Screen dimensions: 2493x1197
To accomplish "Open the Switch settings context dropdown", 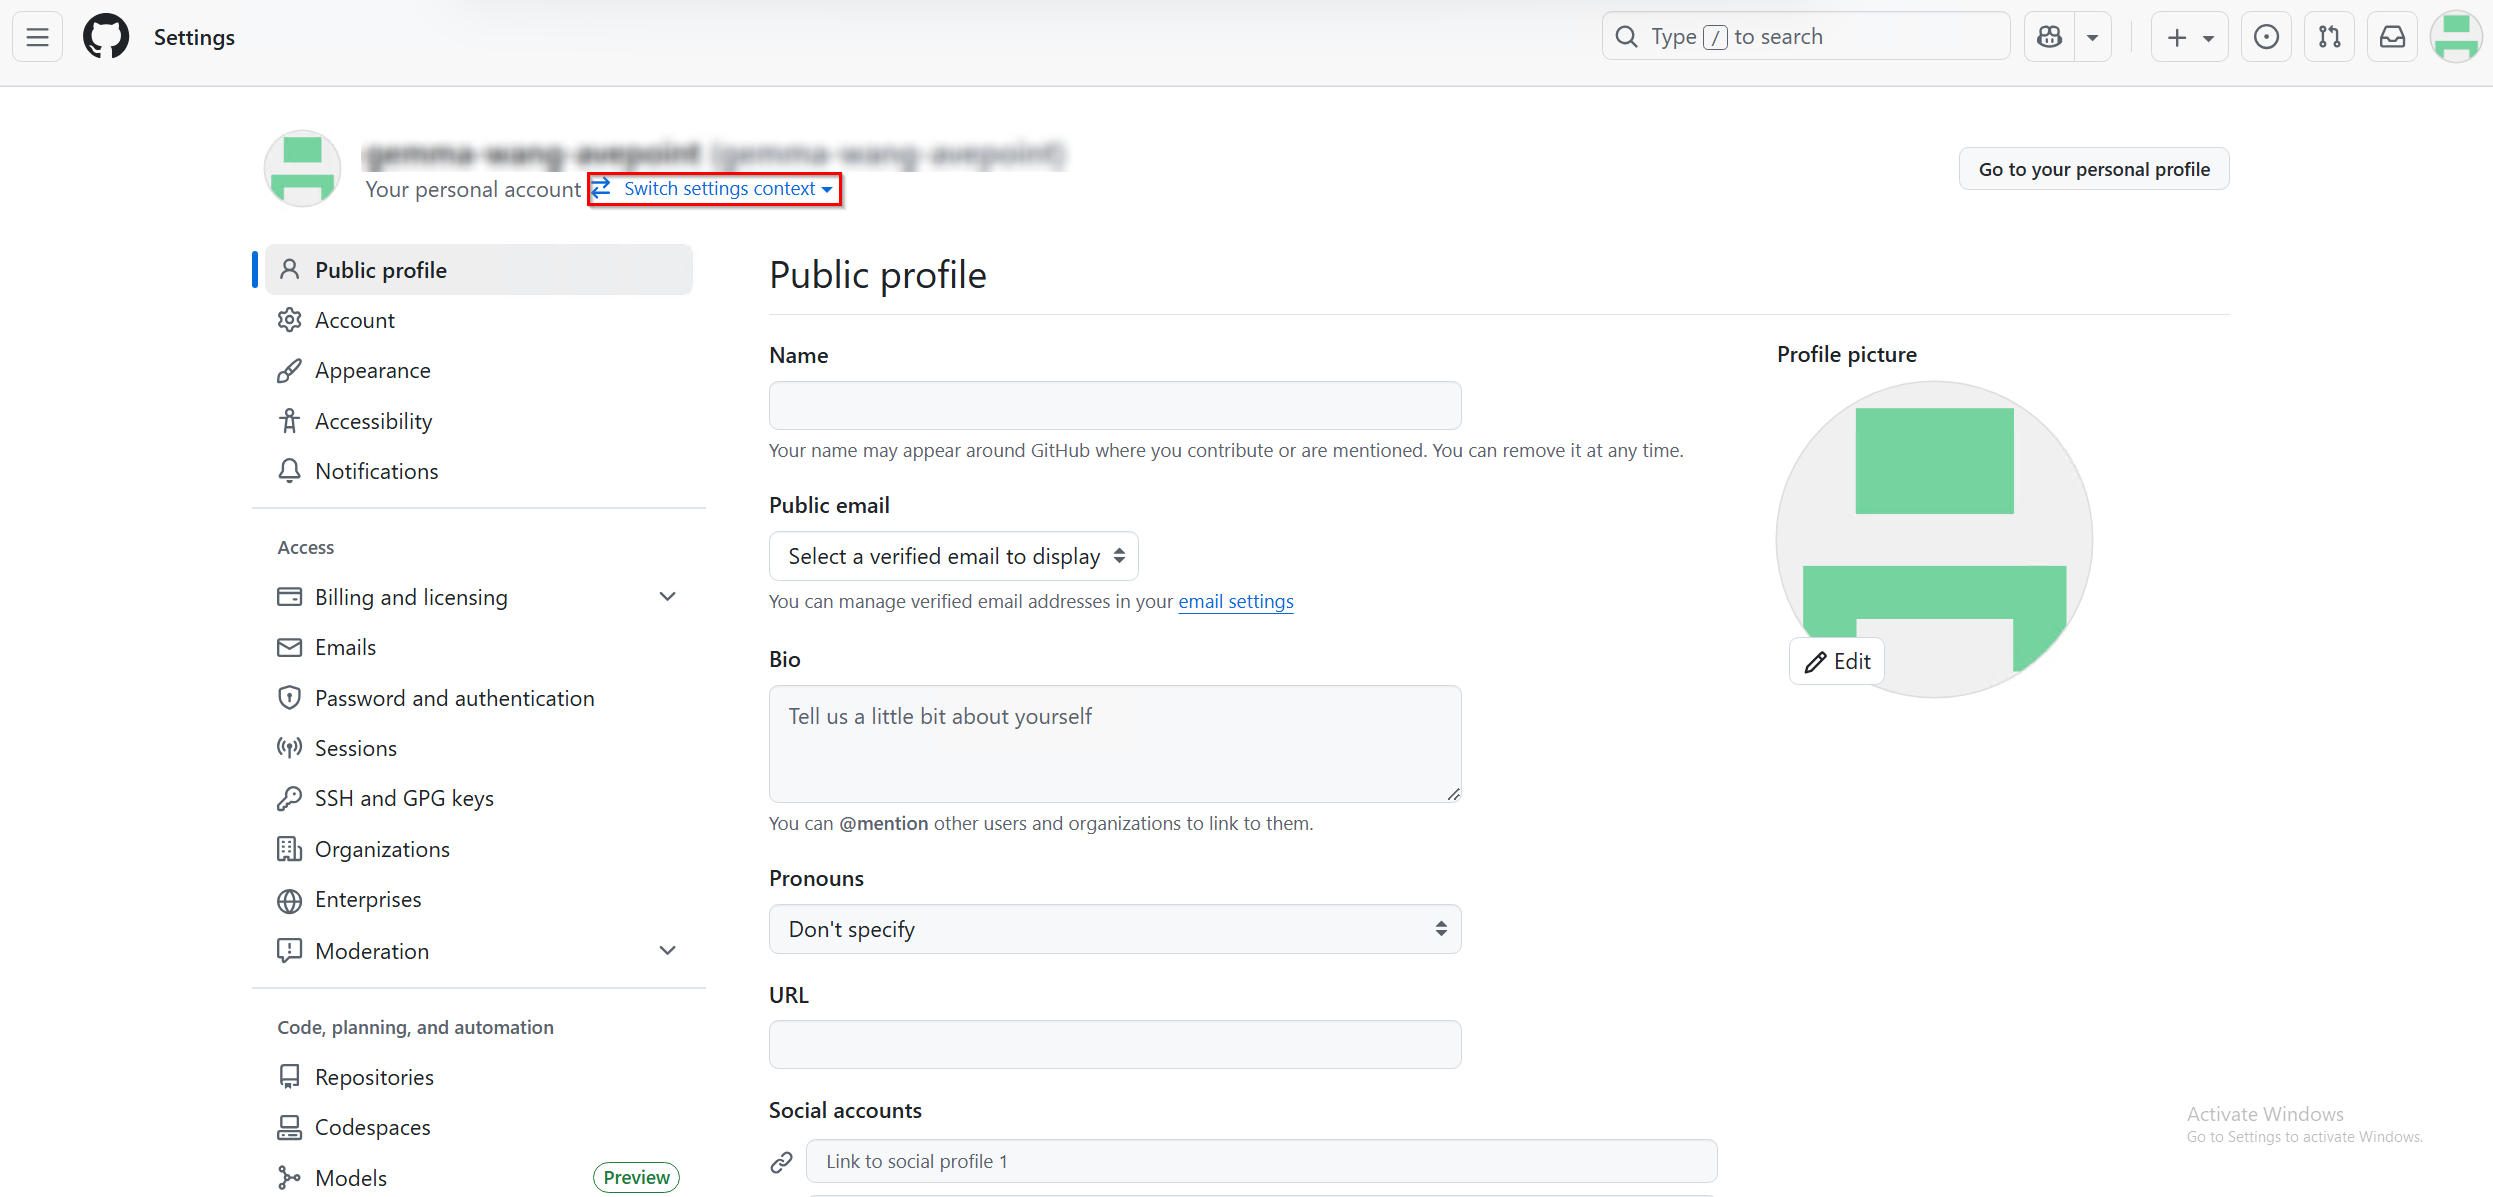I will (x=714, y=188).
